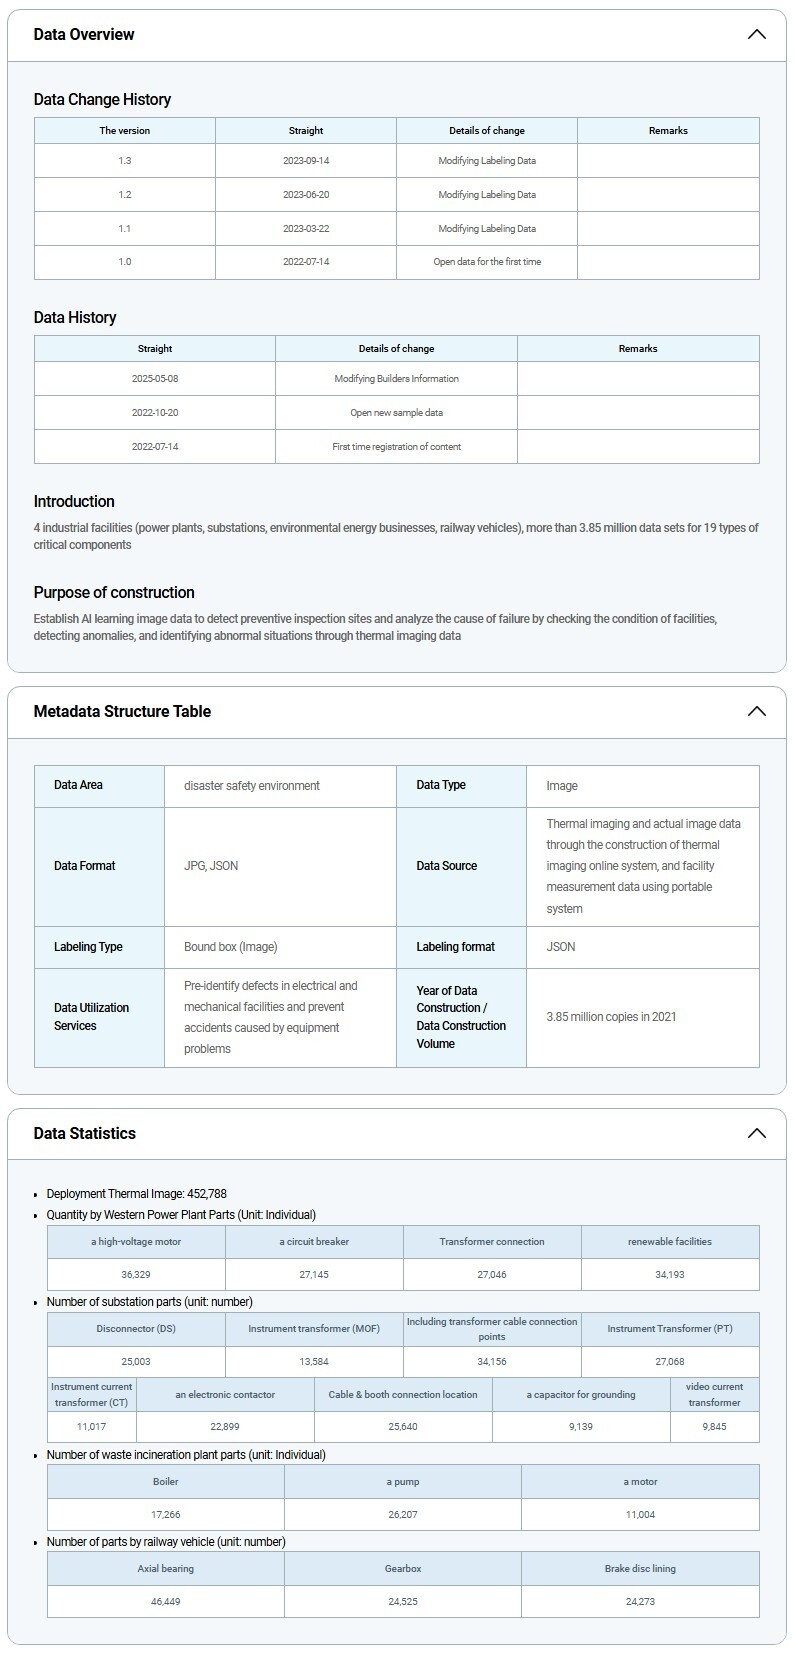This screenshot has width=795, height=1654.
Task: Click the "3.85 million copies in 2021" cell
Action: [611, 1017]
